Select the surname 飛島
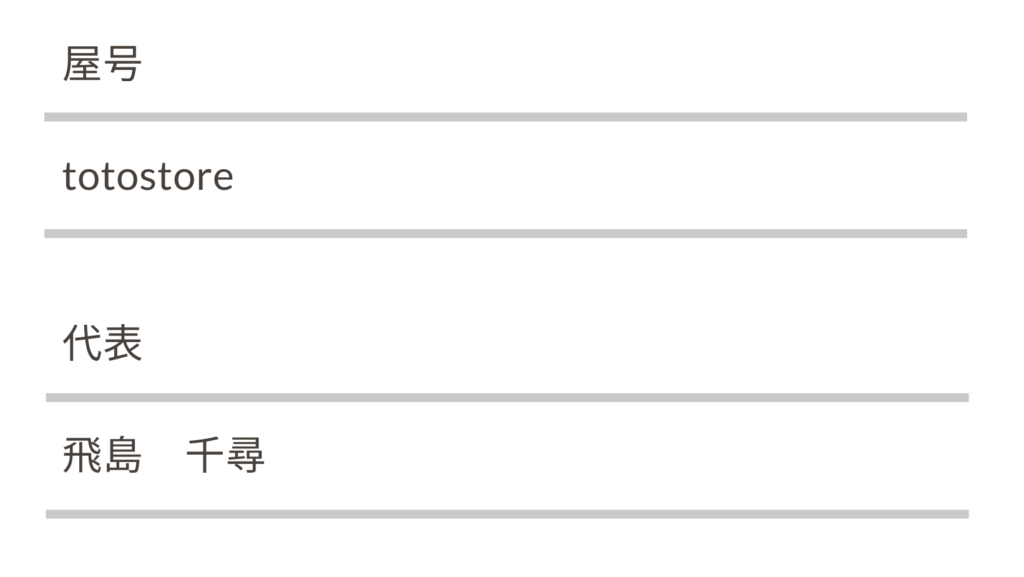 [102, 457]
